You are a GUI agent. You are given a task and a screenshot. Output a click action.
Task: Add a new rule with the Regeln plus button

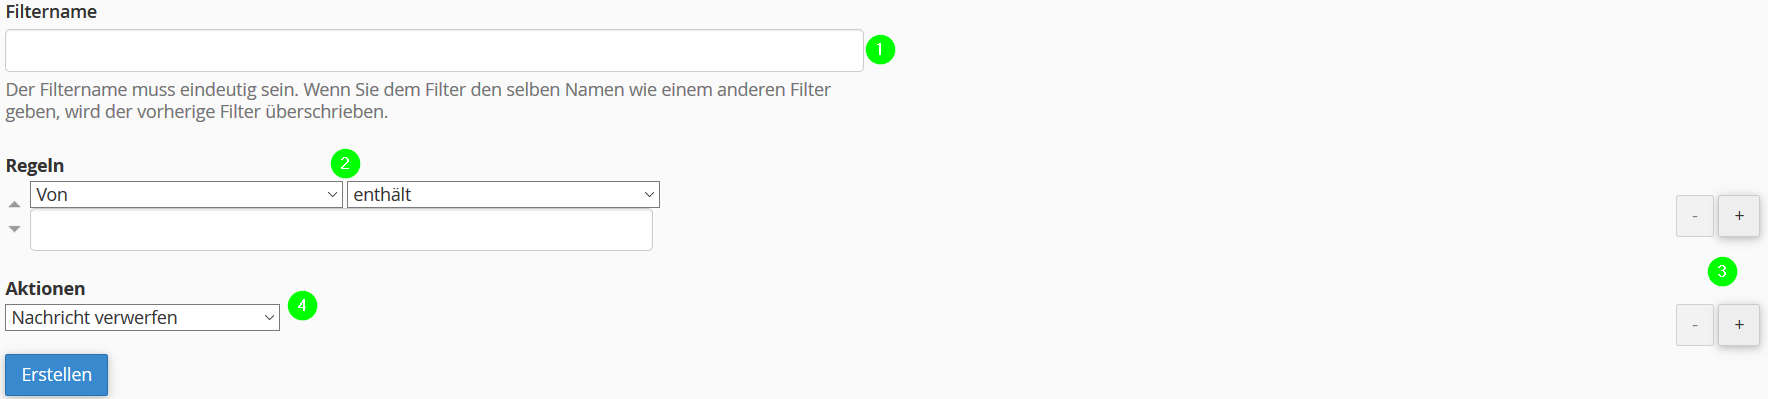pyautogui.click(x=1739, y=216)
